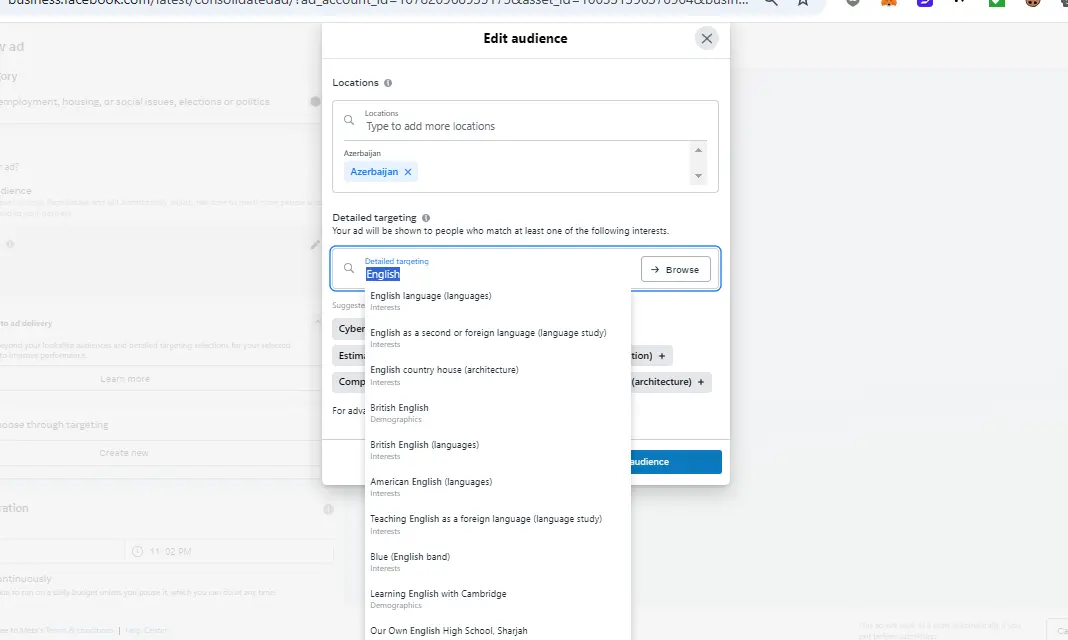
Task: Select British English Demographics suggestion
Action: coord(498,413)
